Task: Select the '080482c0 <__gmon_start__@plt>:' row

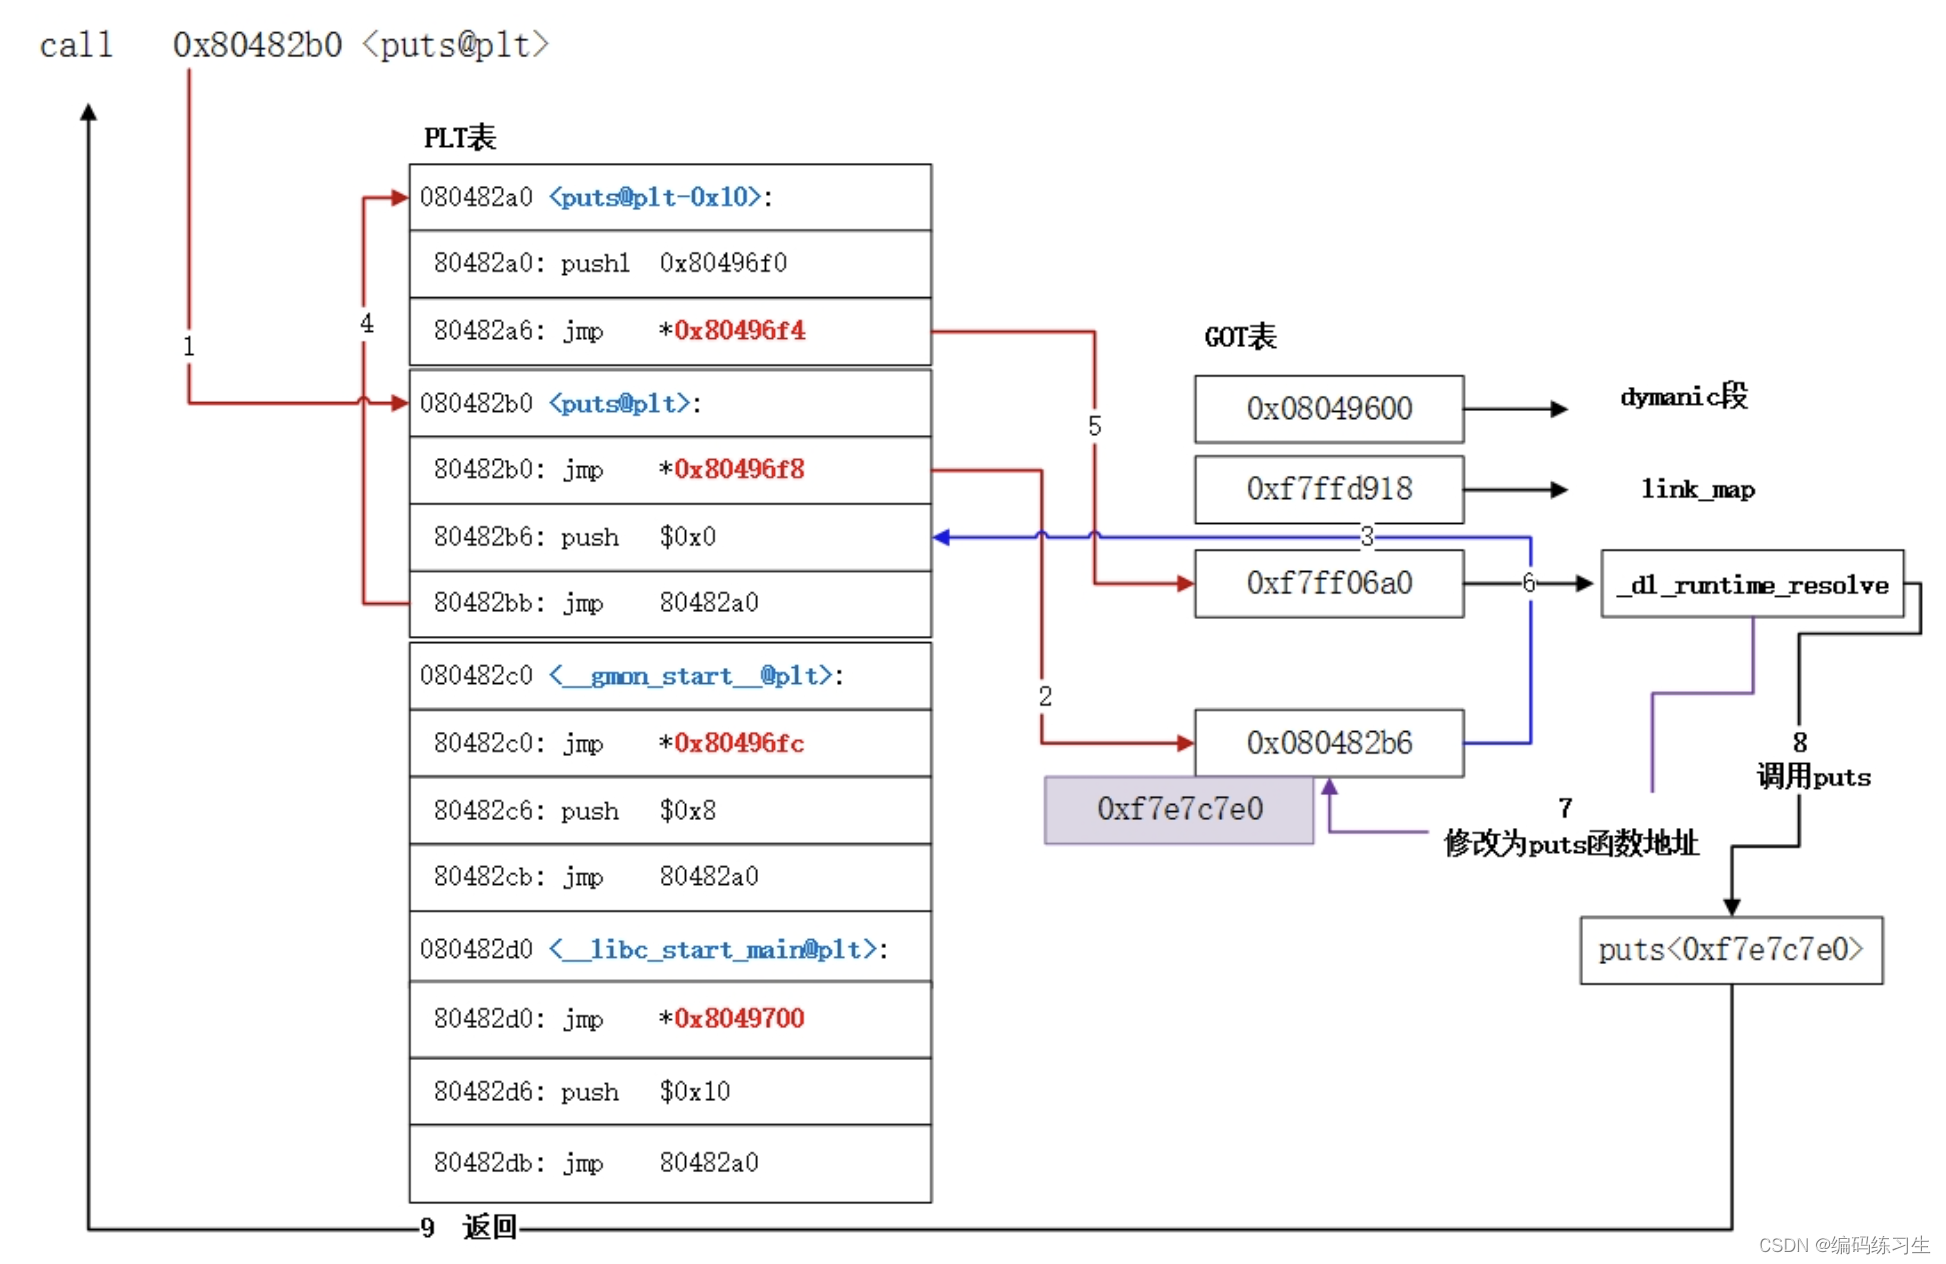Action: (670, 676)
